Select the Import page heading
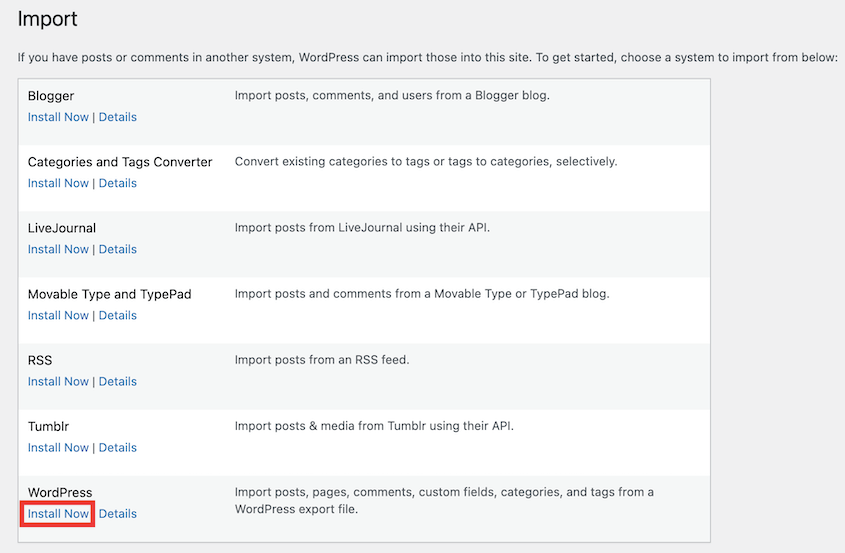 47,19
